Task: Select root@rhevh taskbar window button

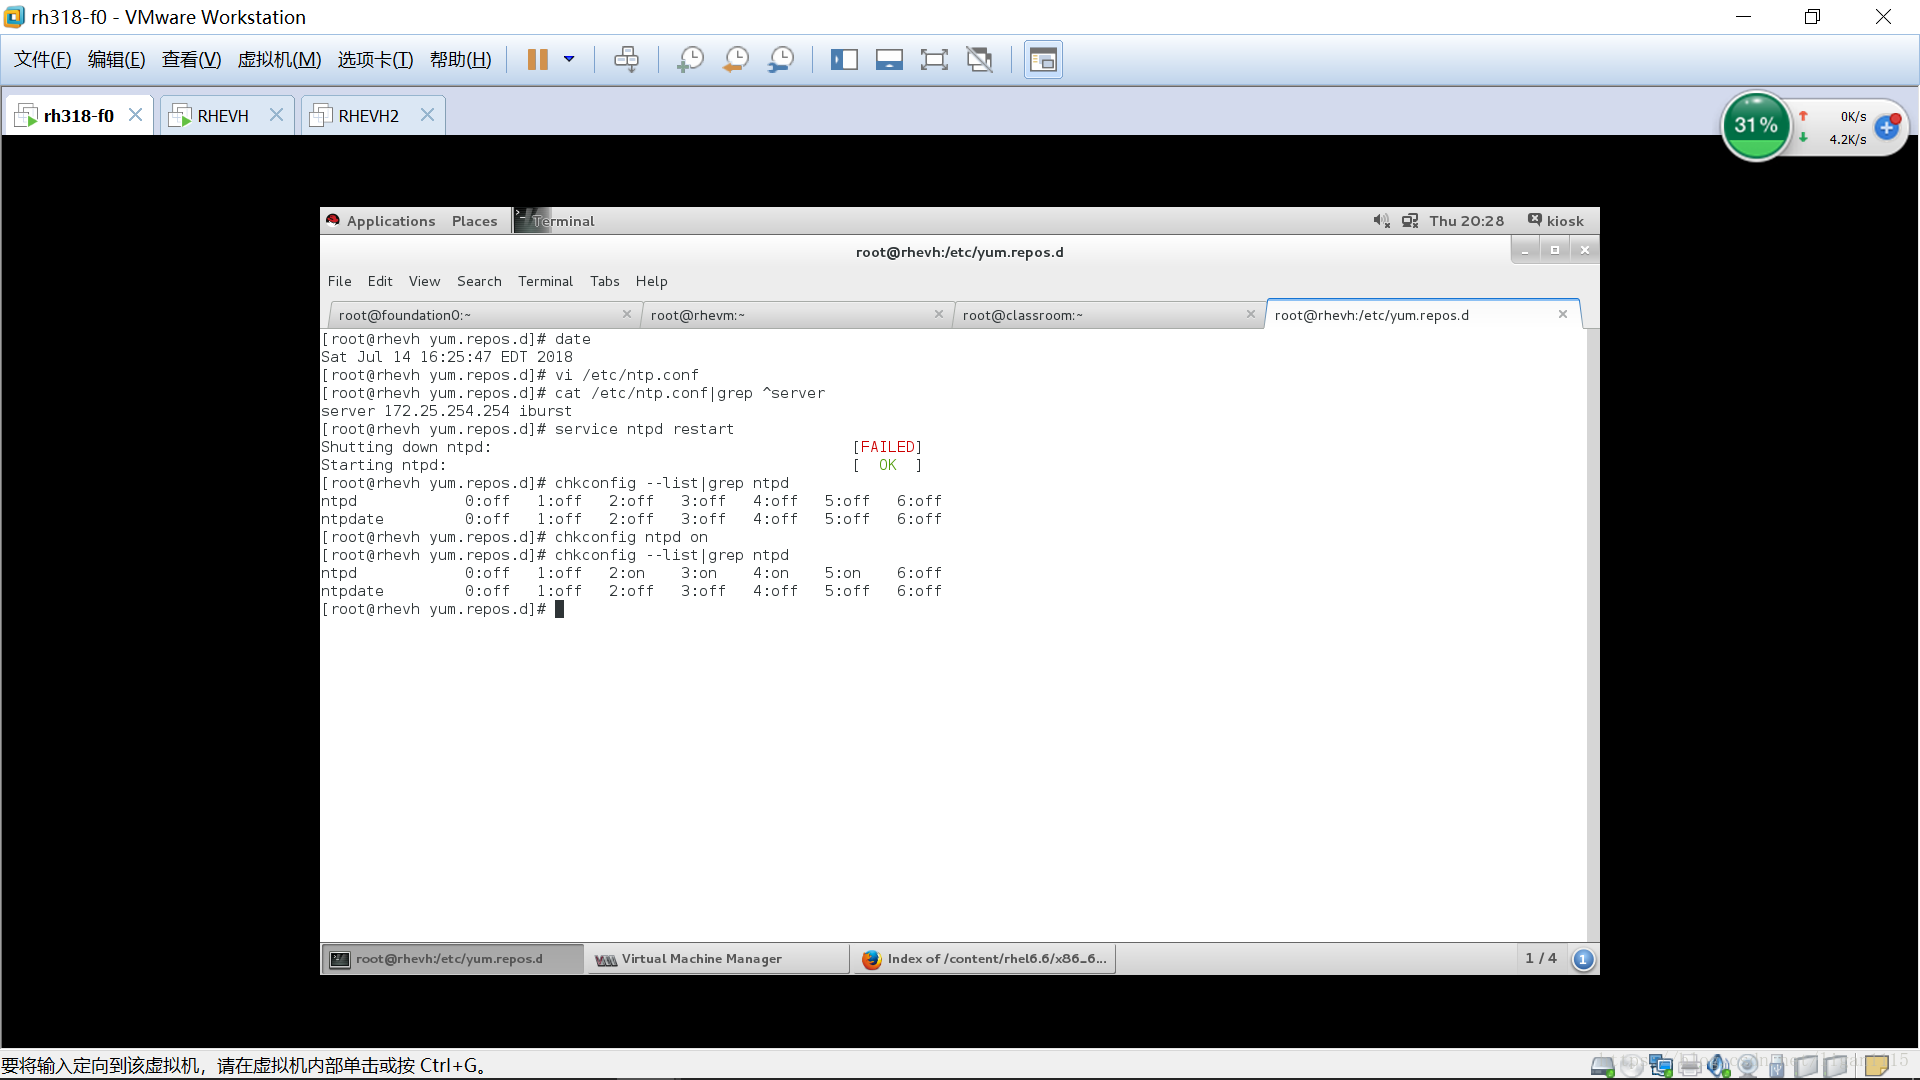Action: pyautogui.click(x=452, y=959)
